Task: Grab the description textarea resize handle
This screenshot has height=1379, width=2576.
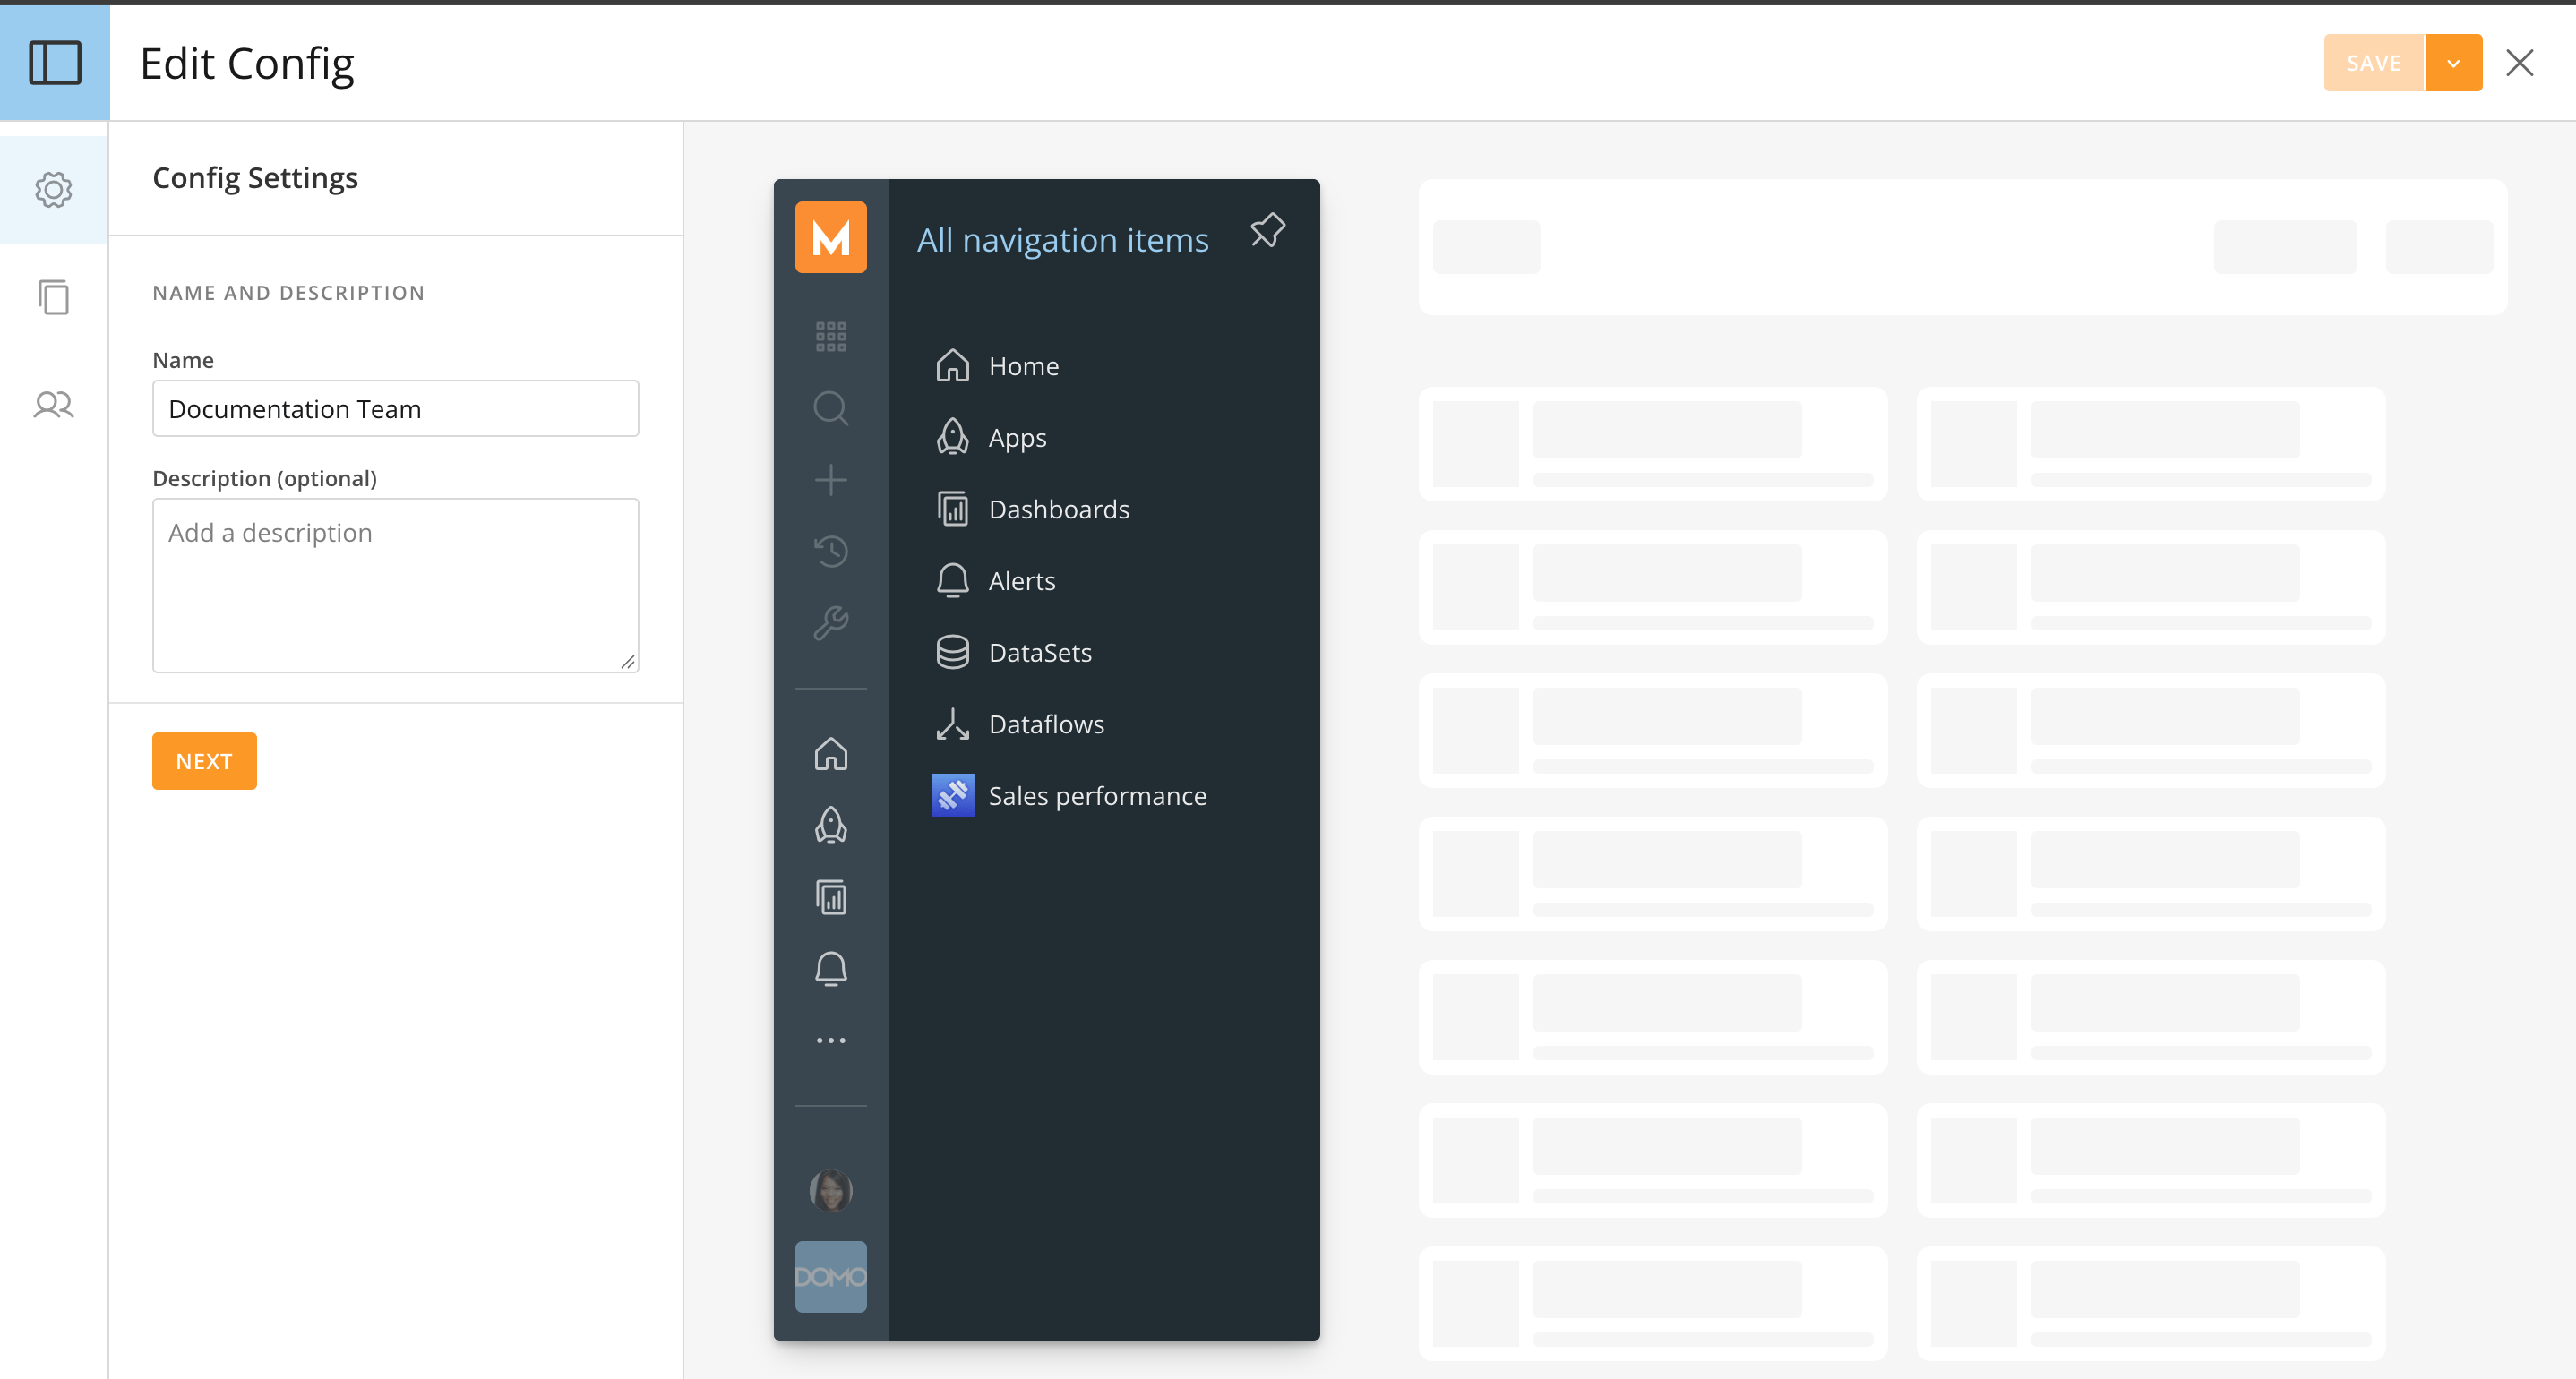Action: click(628, 662)
